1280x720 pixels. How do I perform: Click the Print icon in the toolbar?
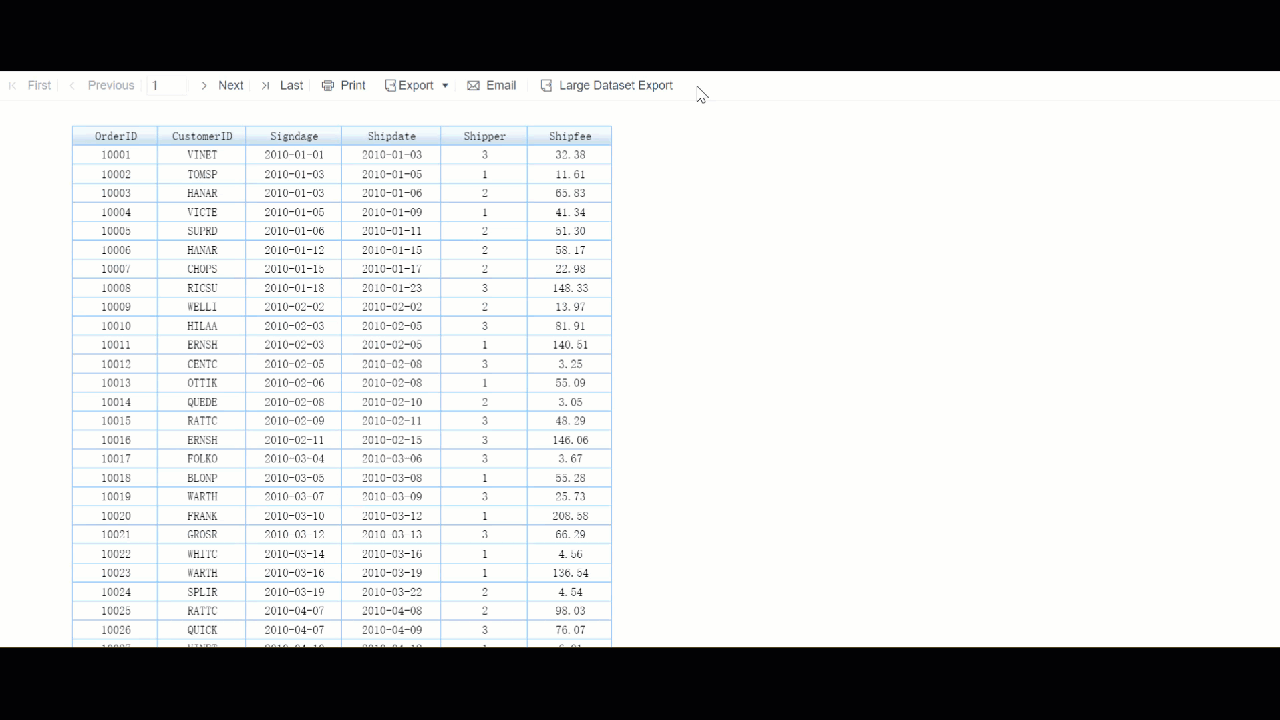point(327,85)
